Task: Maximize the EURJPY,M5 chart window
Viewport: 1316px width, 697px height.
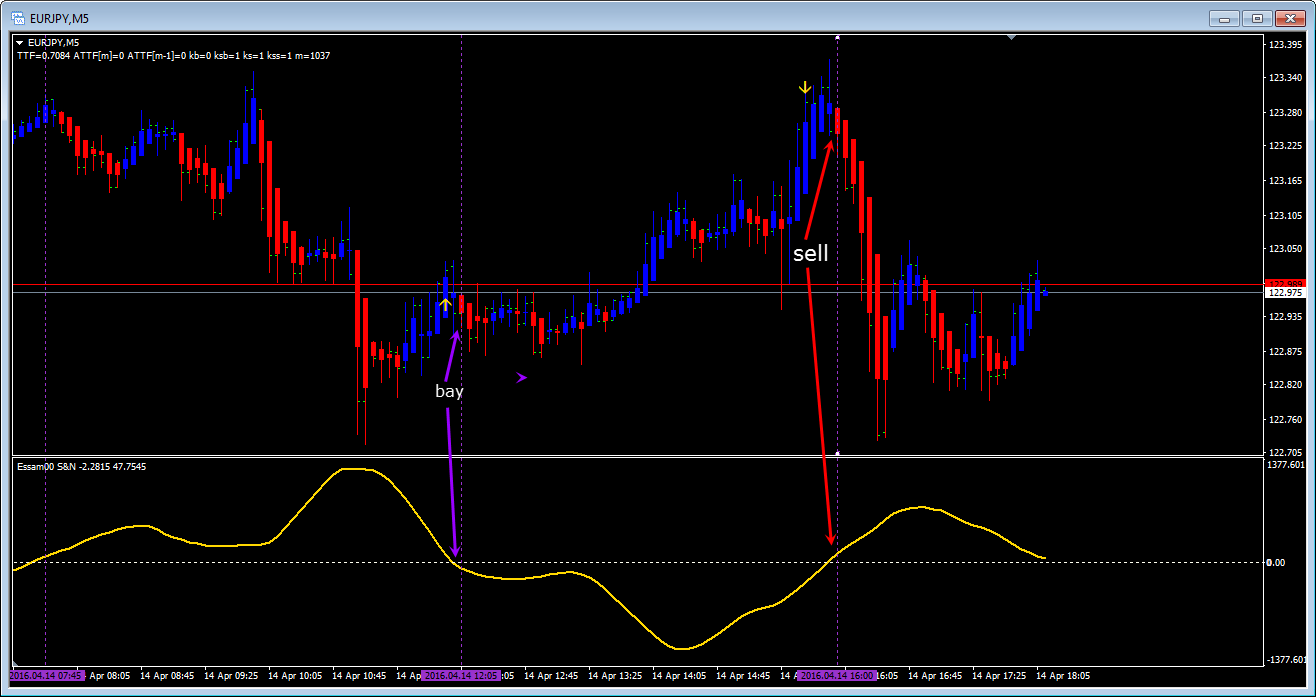Action: pos(1256,17)
